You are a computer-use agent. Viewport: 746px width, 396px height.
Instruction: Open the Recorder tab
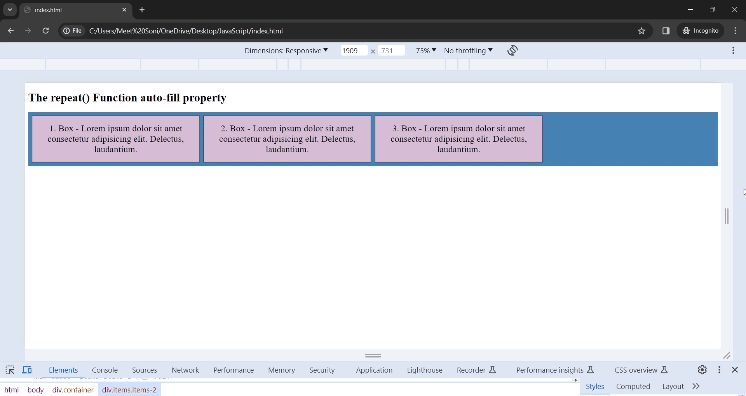476,370
